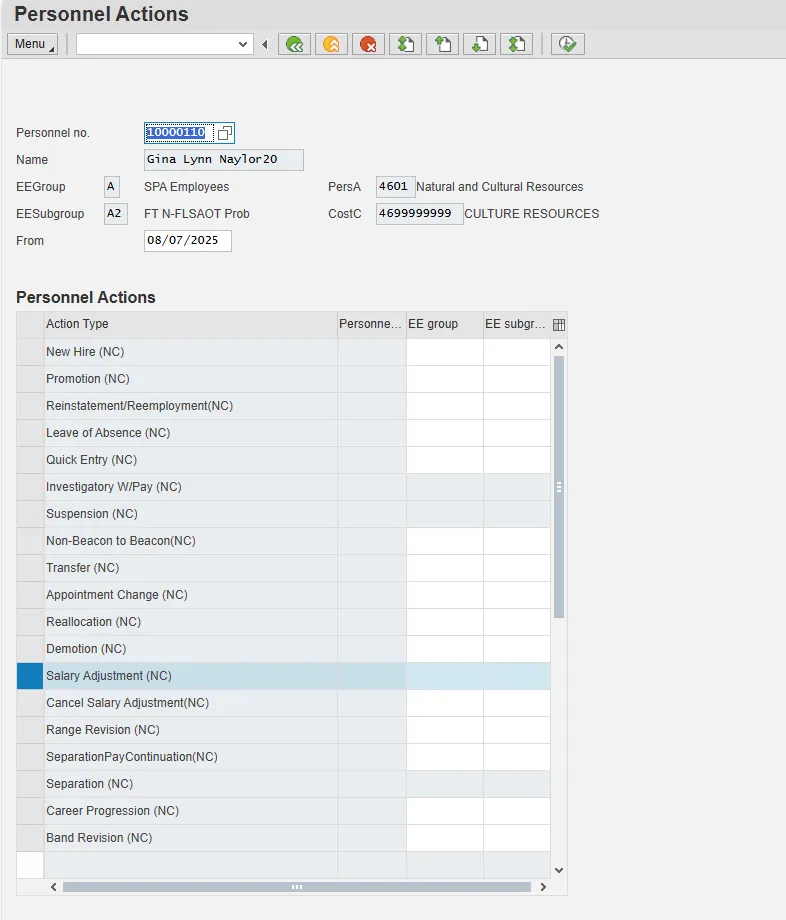786x920 pixels.
Task: Click the select-all corner cell of table
Action: (x=30, y=324)
